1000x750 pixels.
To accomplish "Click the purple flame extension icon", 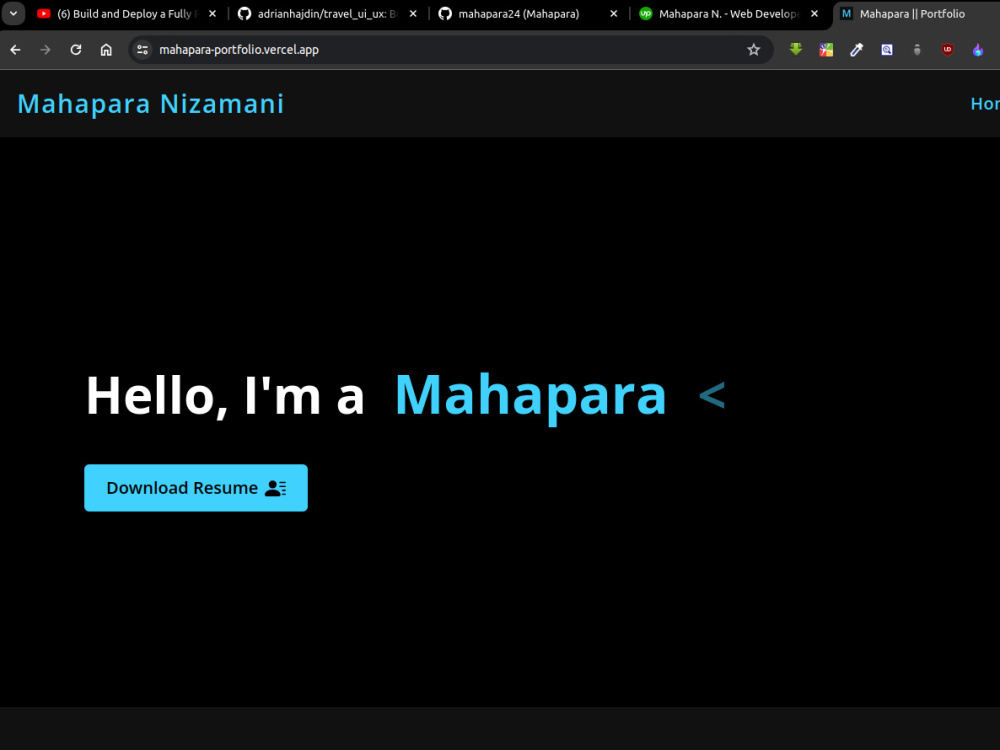I will pos(978,49).
